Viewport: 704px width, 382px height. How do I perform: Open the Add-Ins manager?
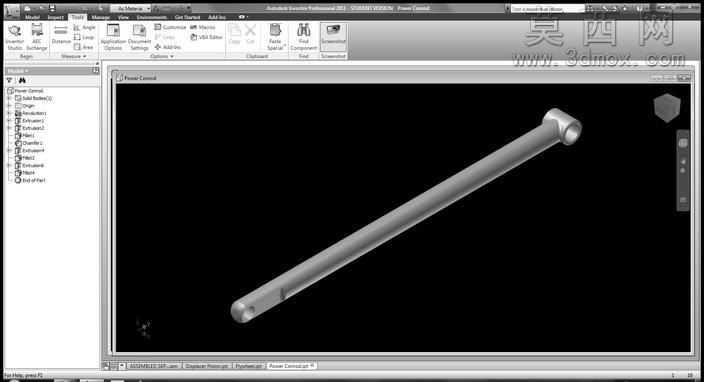tap(167, 47)
